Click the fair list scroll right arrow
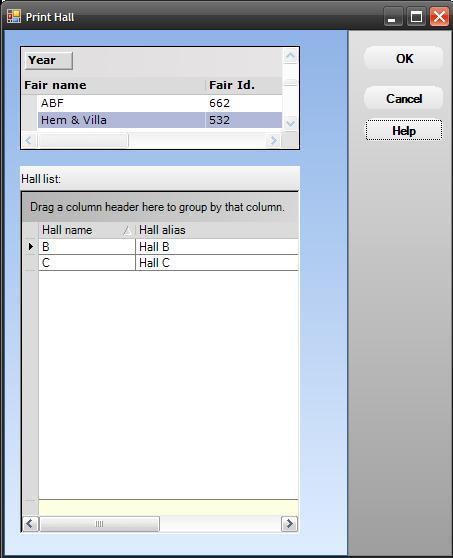 [x=273, y=140]
